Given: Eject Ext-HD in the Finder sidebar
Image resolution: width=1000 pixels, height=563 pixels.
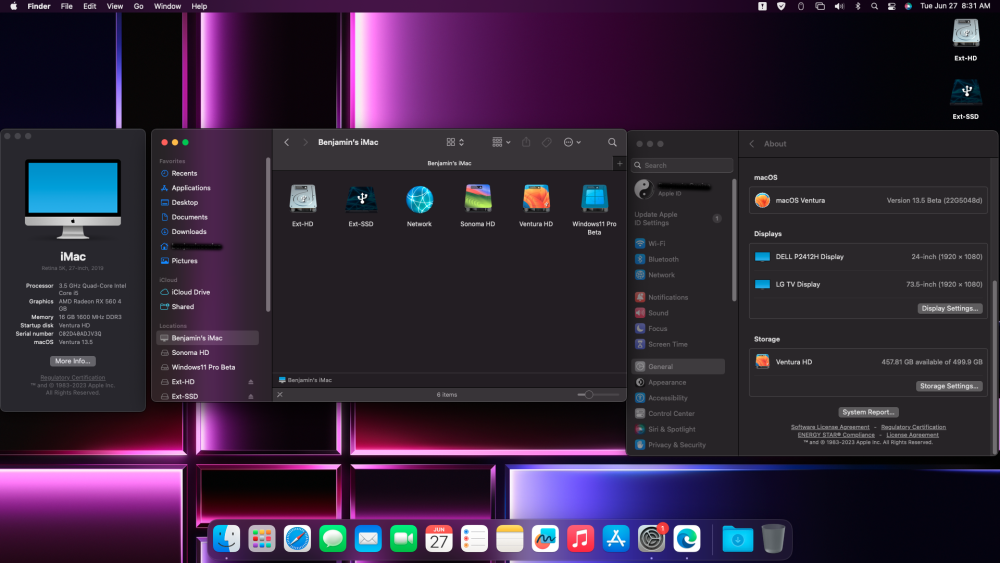Looking at the screenshot, I should click(251, 382).
